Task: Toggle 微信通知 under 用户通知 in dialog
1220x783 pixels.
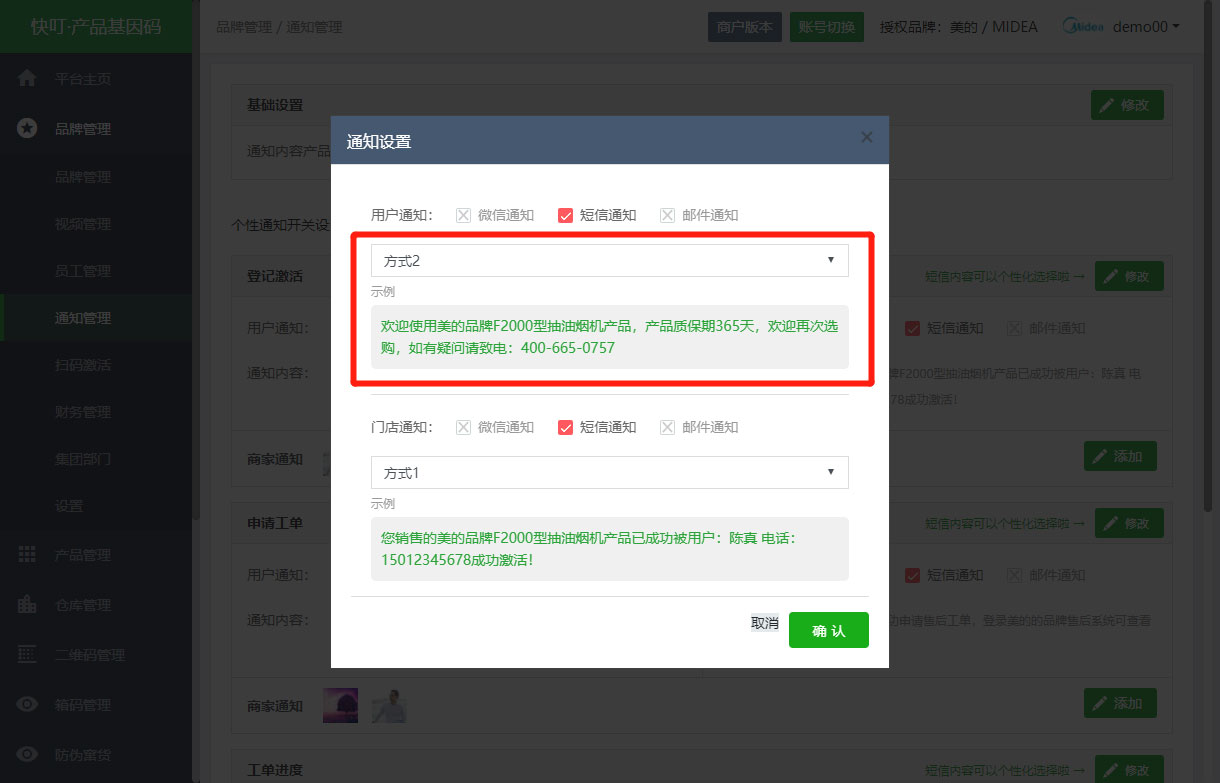Action: click(463, 215)
